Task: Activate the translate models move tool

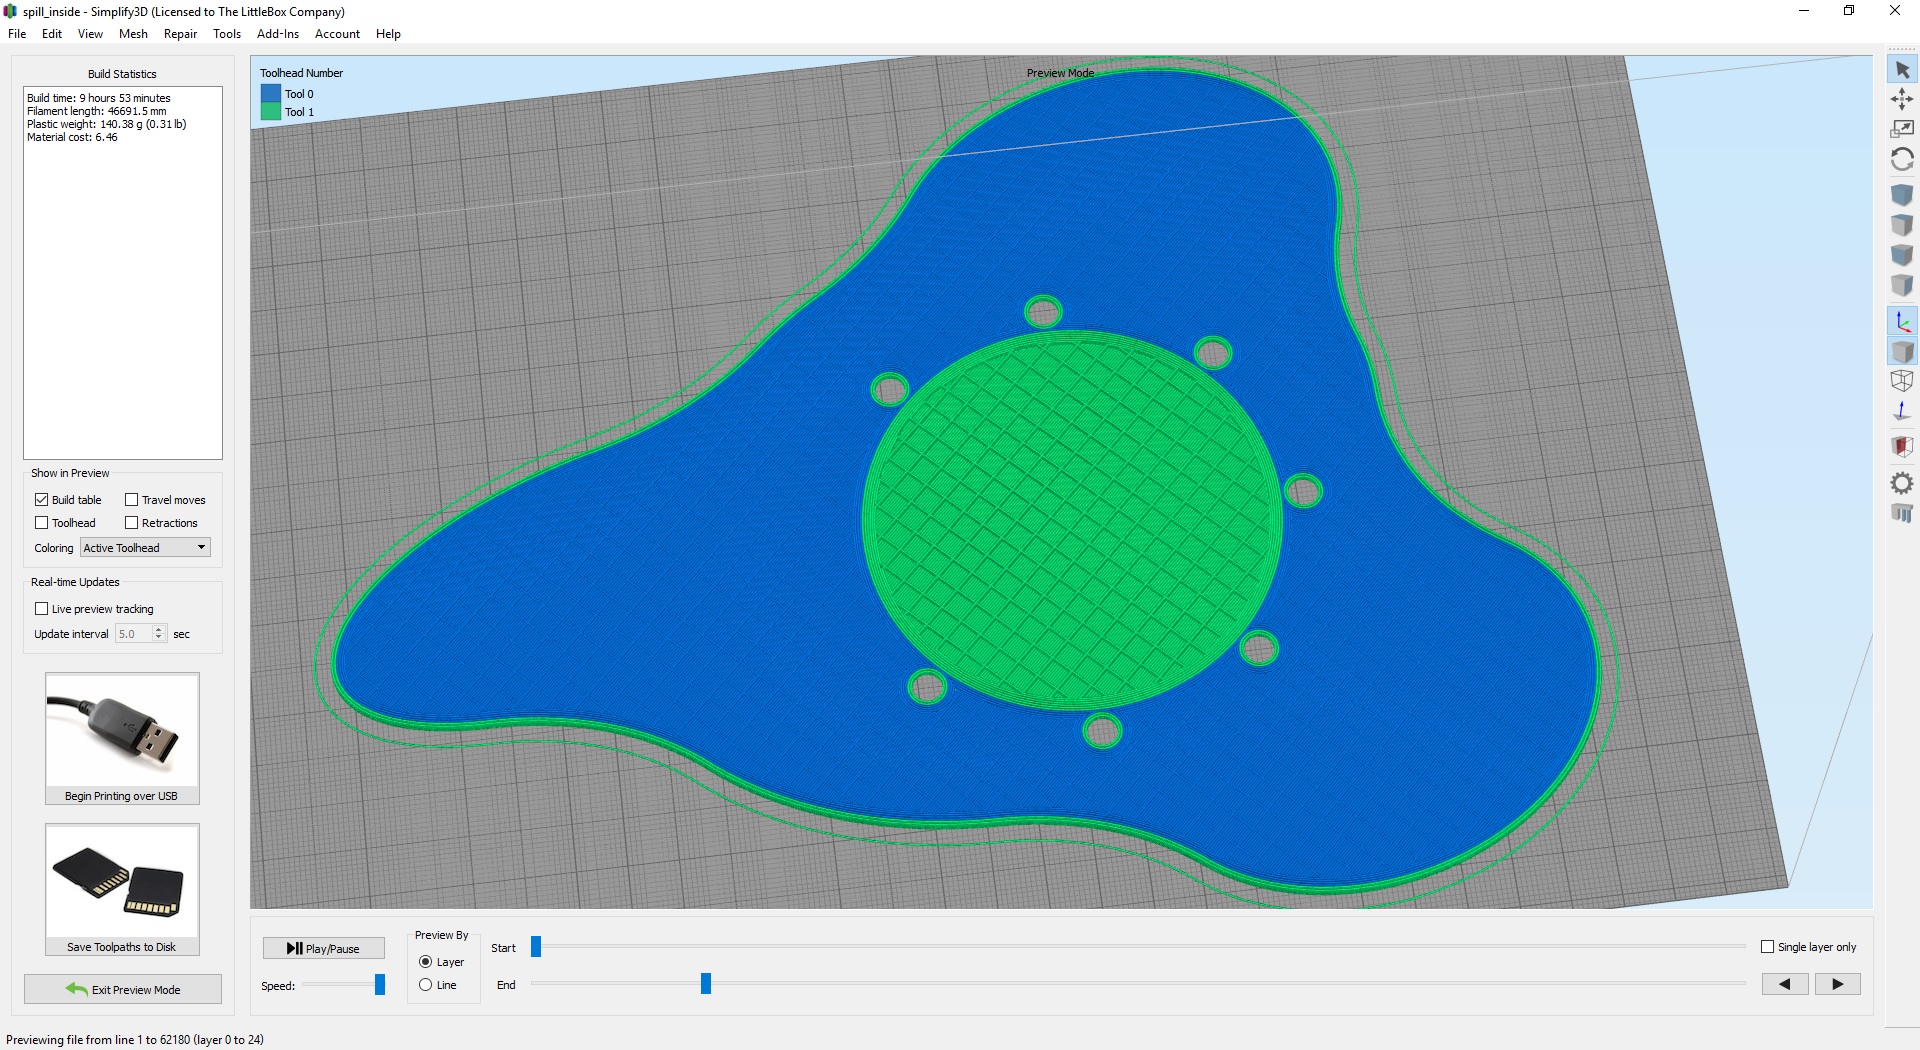Action: (1902, 99)
